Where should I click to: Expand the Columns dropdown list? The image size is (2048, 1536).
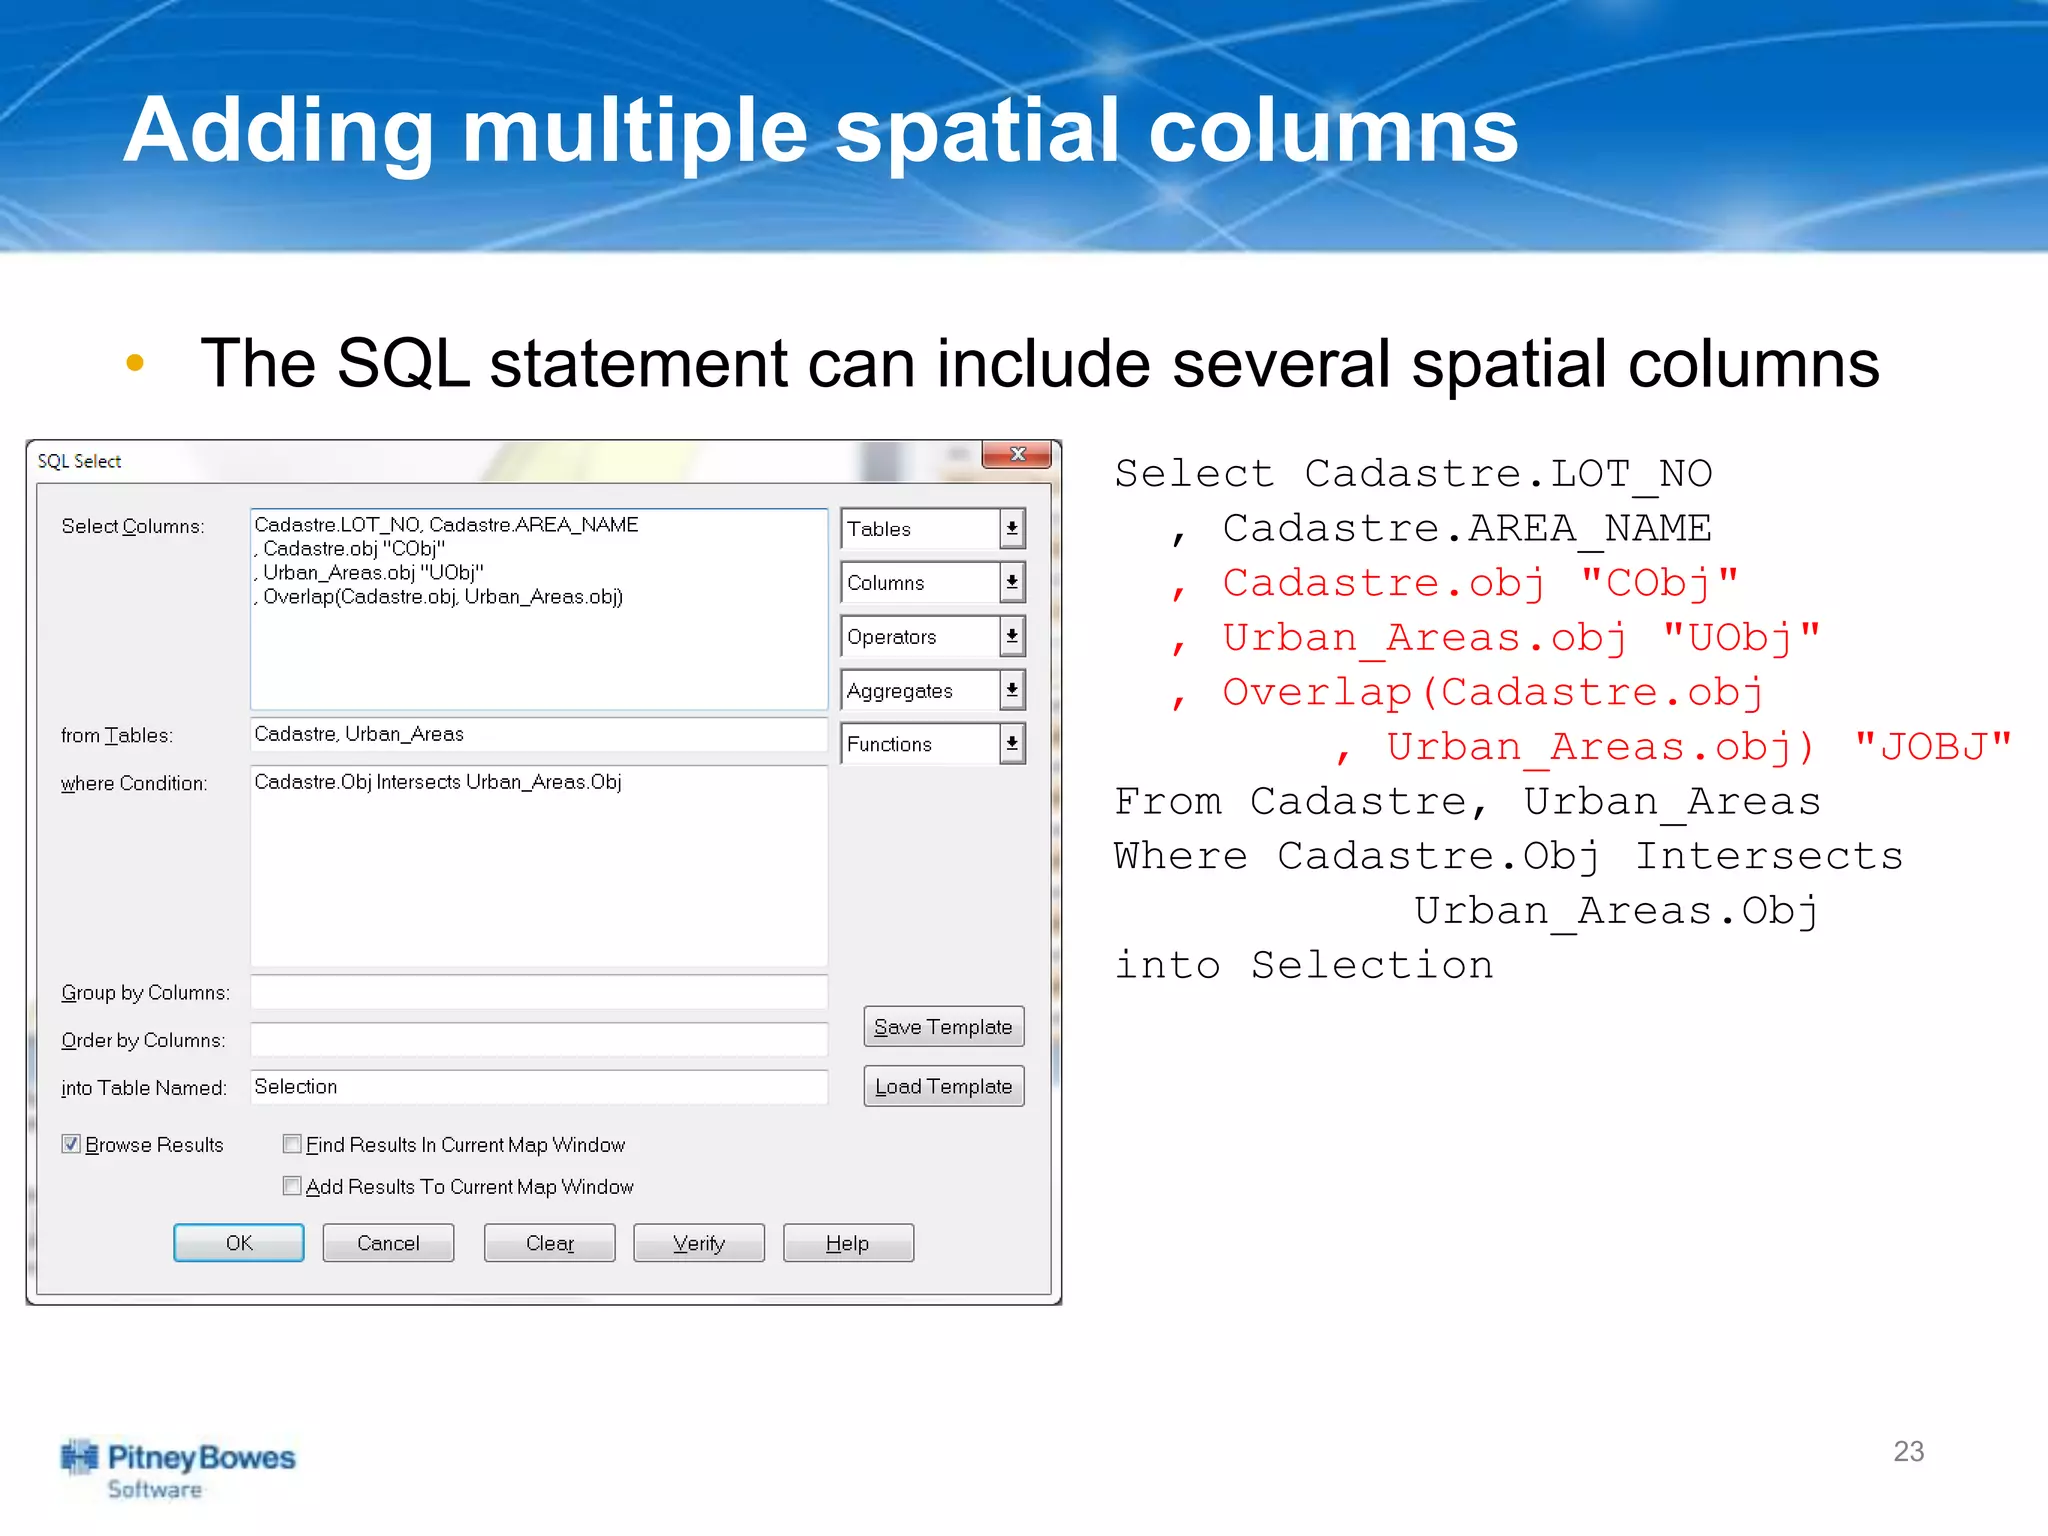[1012, 583]
